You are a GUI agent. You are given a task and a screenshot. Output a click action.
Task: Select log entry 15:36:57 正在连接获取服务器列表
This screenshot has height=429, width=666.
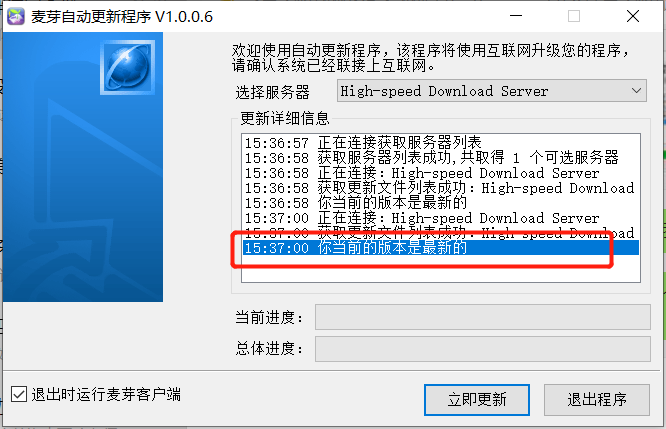coord(441,143)
